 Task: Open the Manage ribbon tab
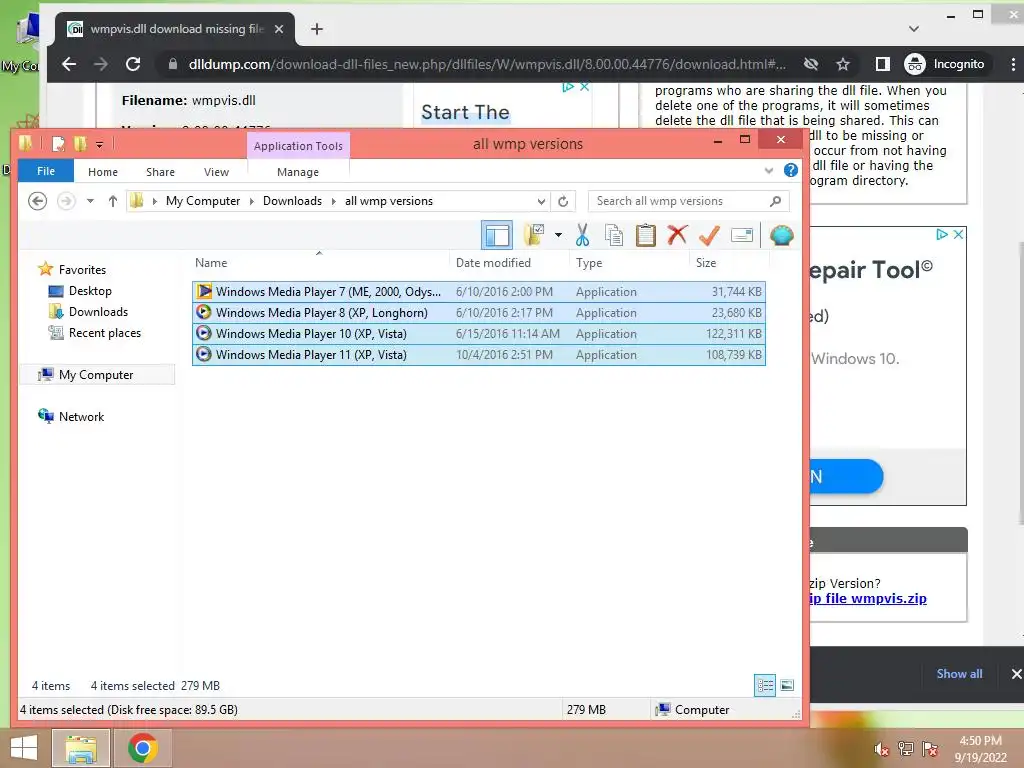coord(298,172)
